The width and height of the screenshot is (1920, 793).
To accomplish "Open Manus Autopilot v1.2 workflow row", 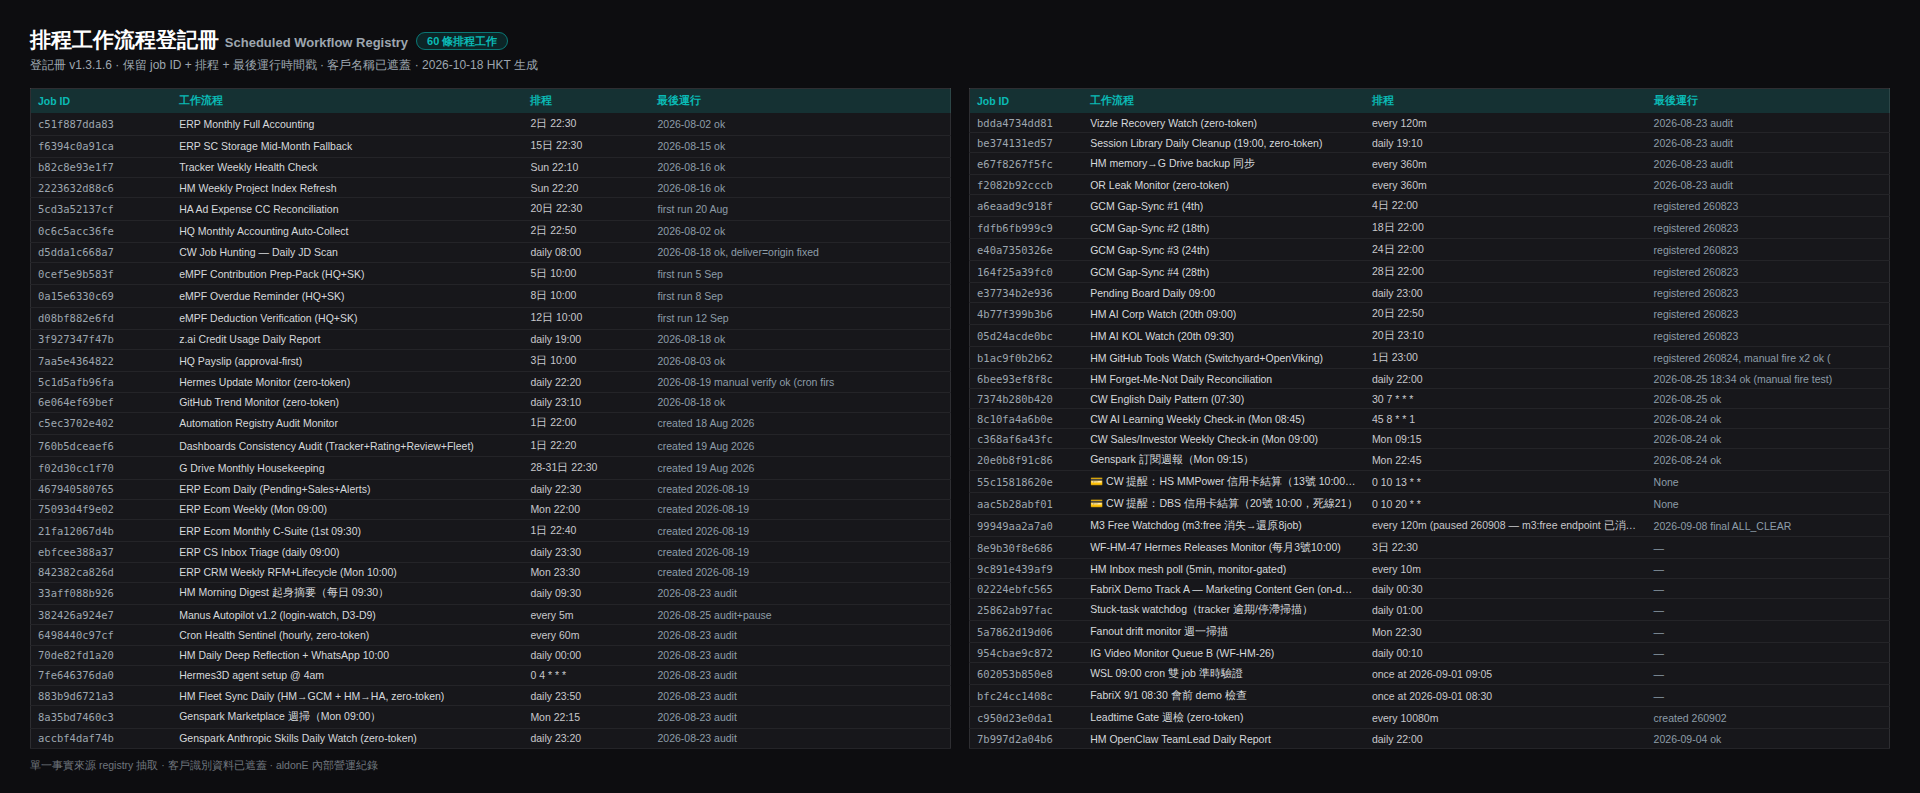I will [x=490, y=616].
